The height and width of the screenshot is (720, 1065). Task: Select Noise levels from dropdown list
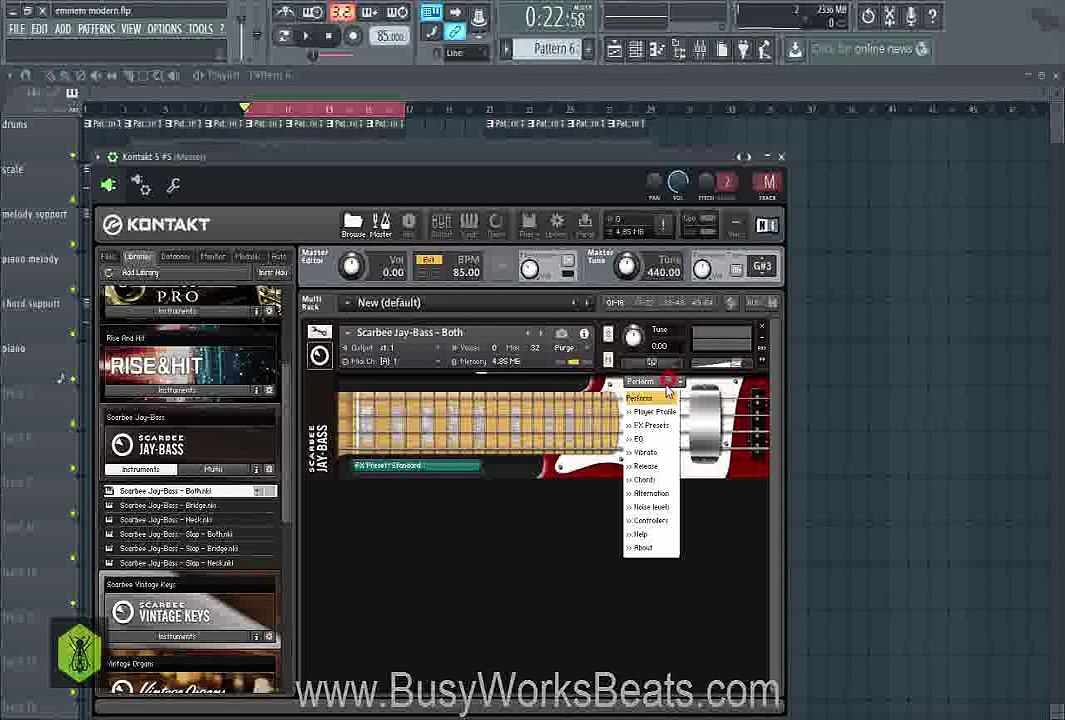click(651, 507)
